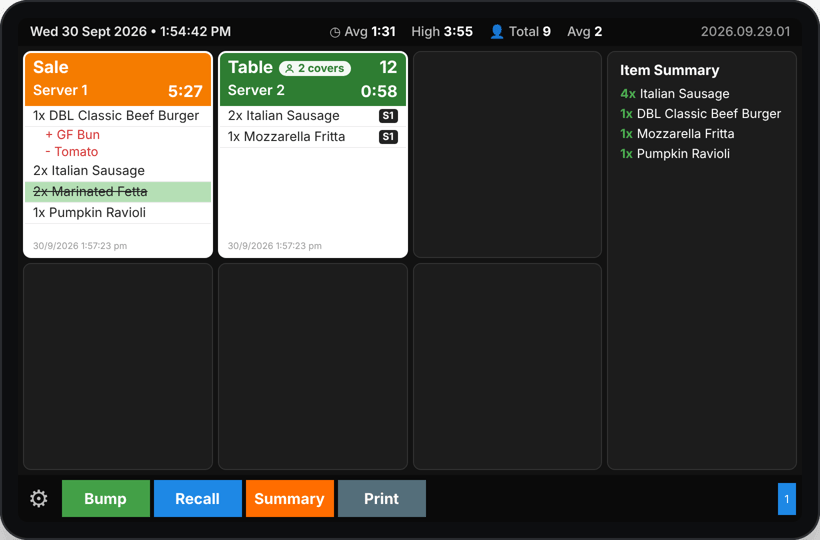Viewport: 820px width, 540px height.
Task: Toggle the Summary panel
Action: point(290,498)
